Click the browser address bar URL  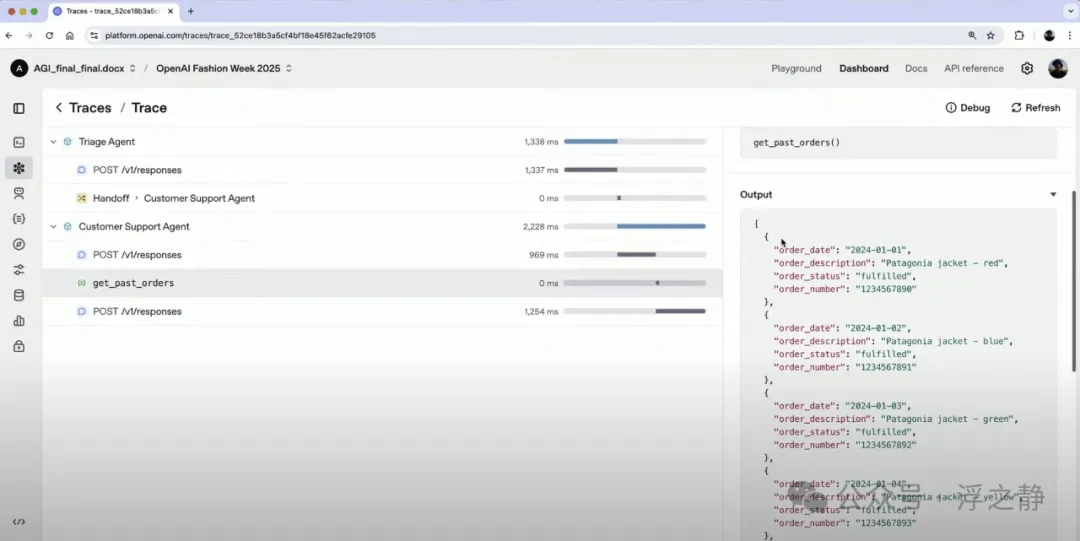tap(240, 35)
